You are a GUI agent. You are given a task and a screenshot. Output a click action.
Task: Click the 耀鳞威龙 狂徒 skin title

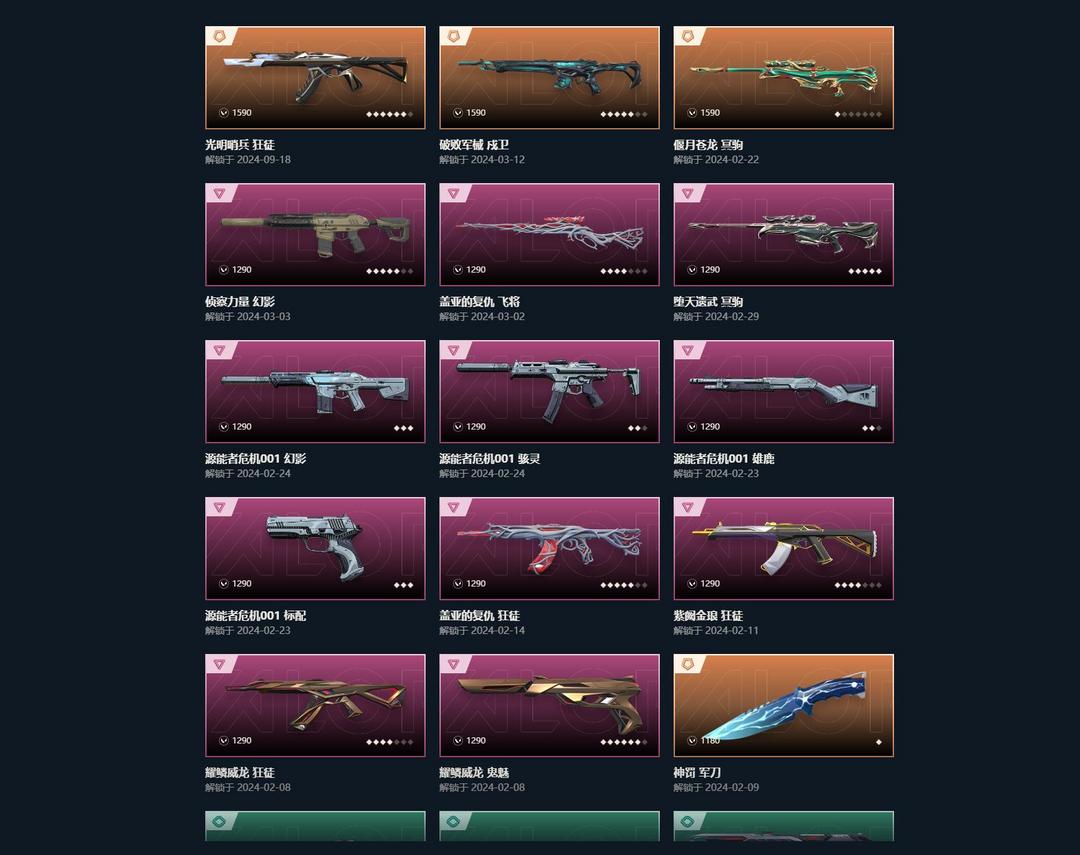tap(240, 772)
